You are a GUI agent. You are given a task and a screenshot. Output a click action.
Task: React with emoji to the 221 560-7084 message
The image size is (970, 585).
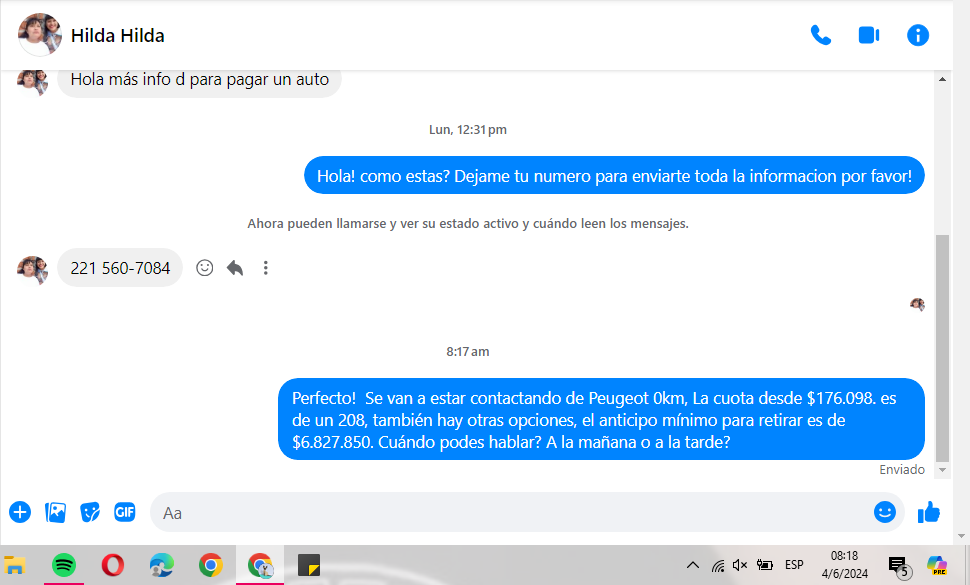[205, 268]
